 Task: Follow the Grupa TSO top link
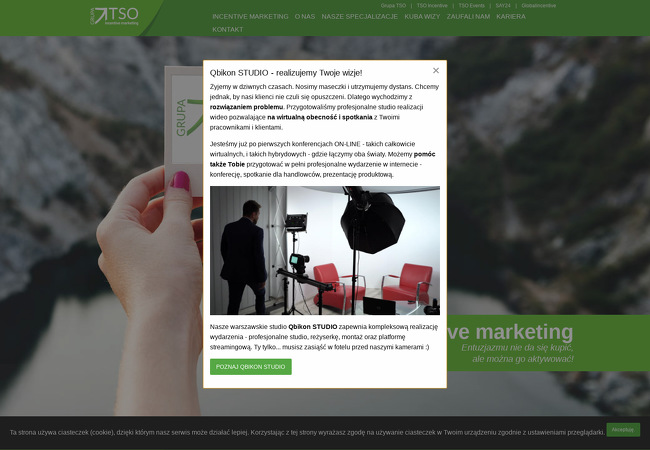[x=393, y=6]
